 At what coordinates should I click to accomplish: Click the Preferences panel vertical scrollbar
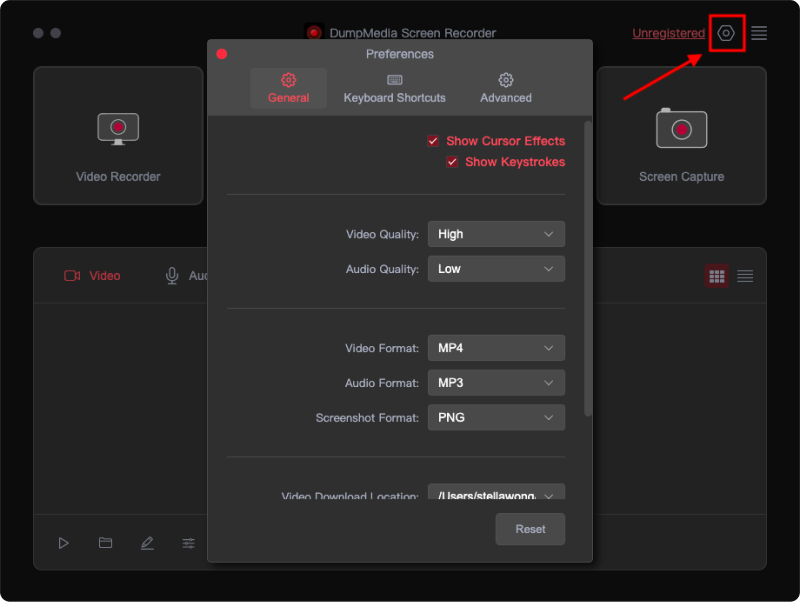[x=588, y=269]
